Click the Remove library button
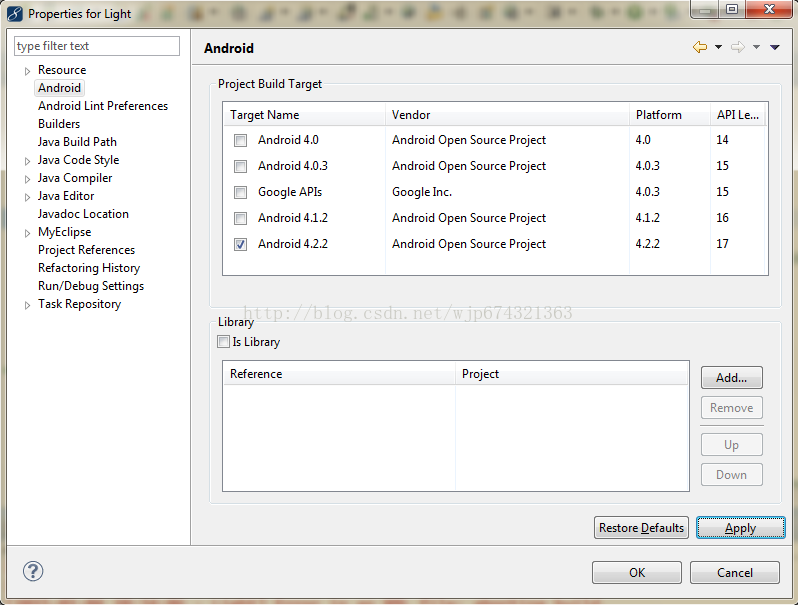Screen dimensions: 798x605 point(731,408)
